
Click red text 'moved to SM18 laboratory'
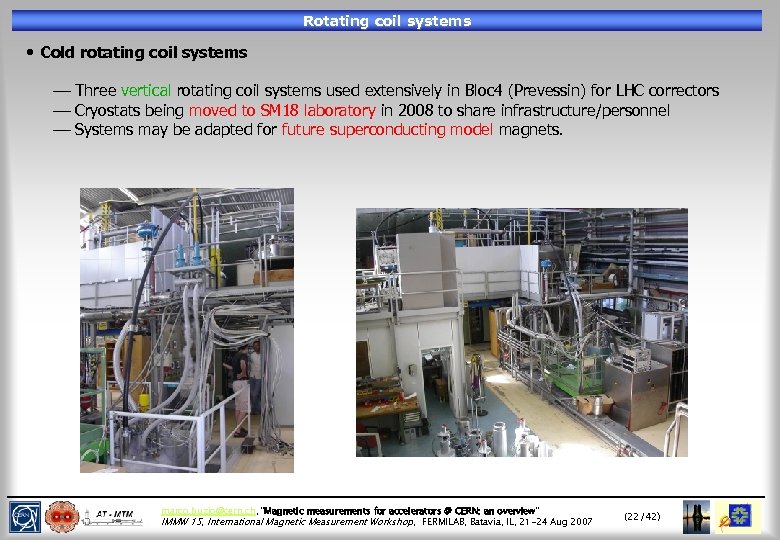pyautogui.click(x=282, y=110)
